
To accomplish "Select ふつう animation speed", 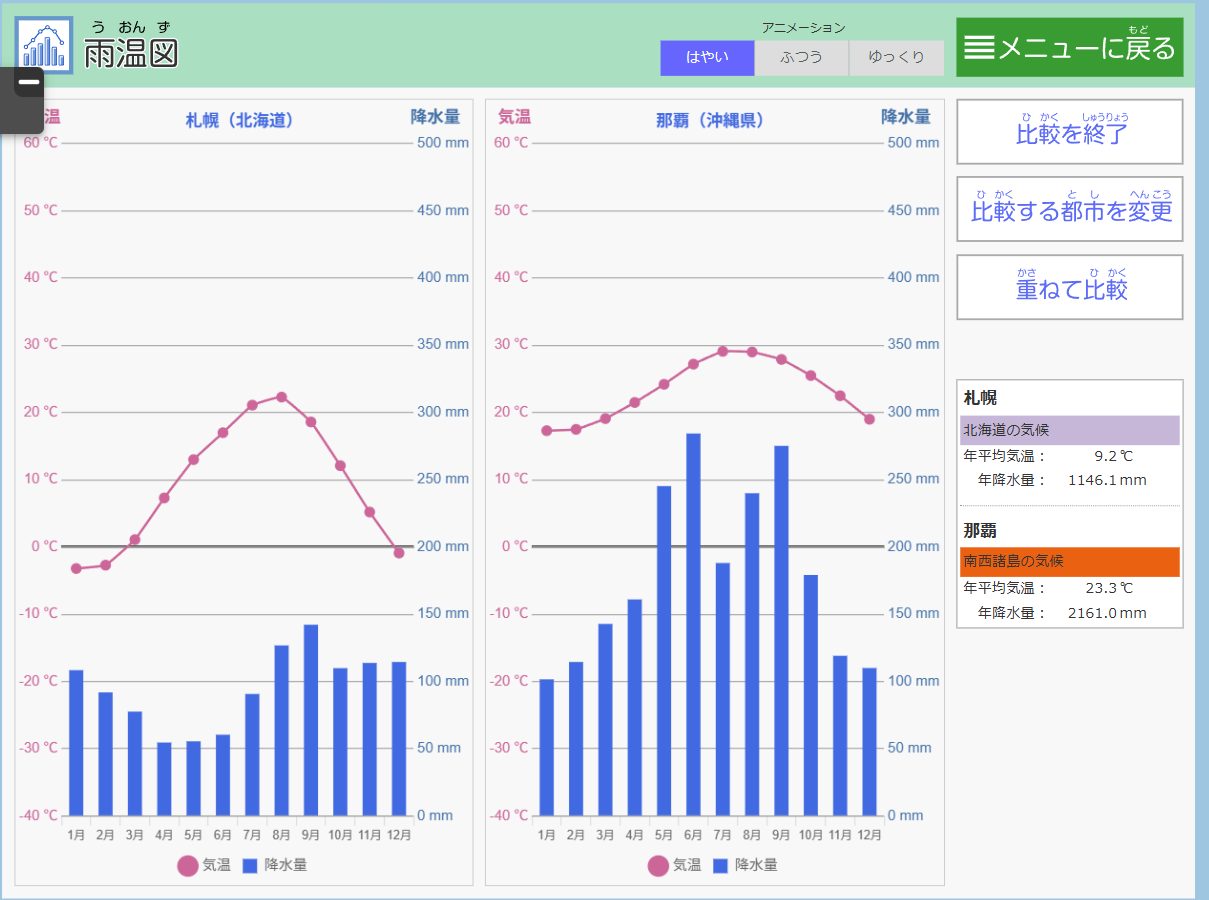I will pyautogui.click(x=801, y=58).
